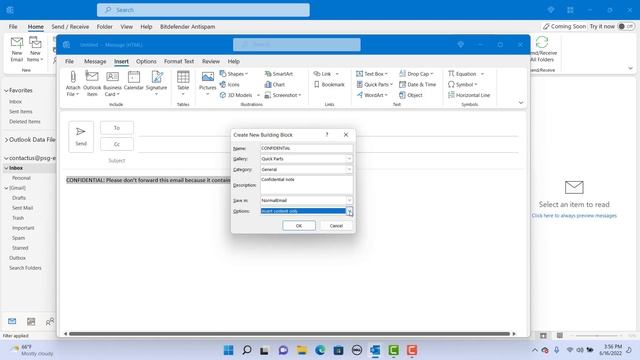Click Drop Cap option

click(x=416, y=74)
